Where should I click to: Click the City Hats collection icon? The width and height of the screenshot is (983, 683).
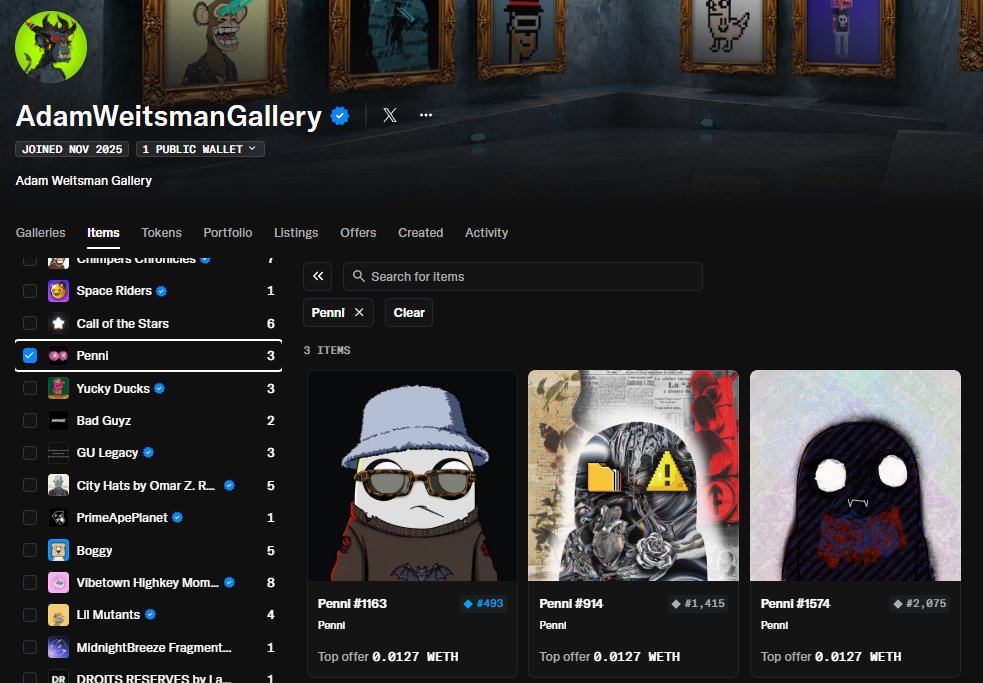click(x=58, y=485)
